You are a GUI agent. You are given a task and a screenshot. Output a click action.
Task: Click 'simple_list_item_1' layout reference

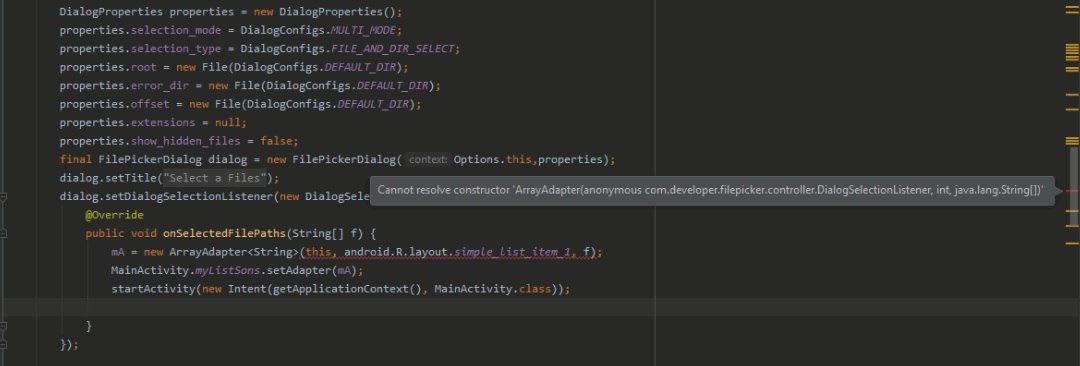(512, 252)
